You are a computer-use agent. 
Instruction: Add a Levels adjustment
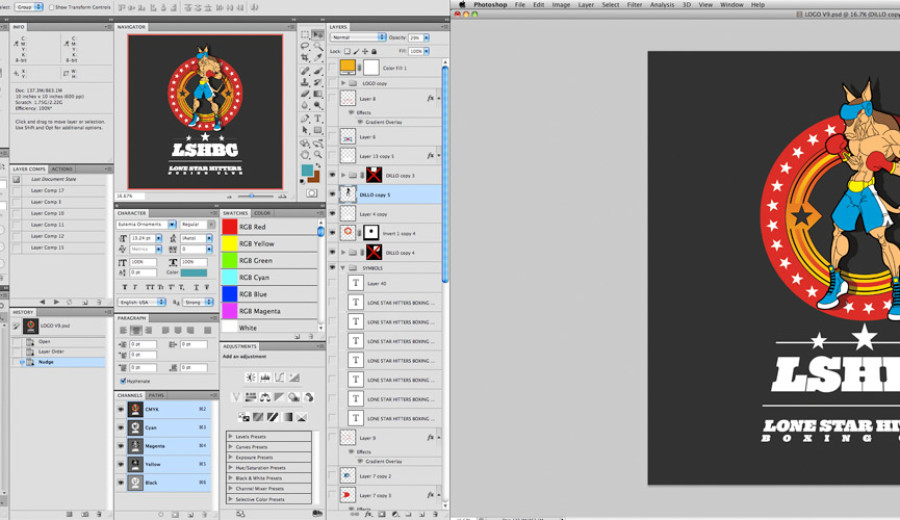click(x=265, y=377)
